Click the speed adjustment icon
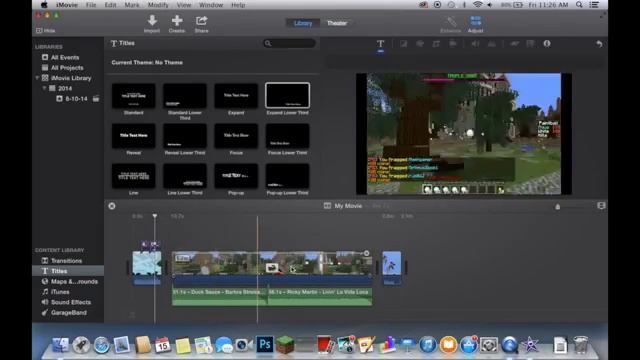 (x=514, y=44)
